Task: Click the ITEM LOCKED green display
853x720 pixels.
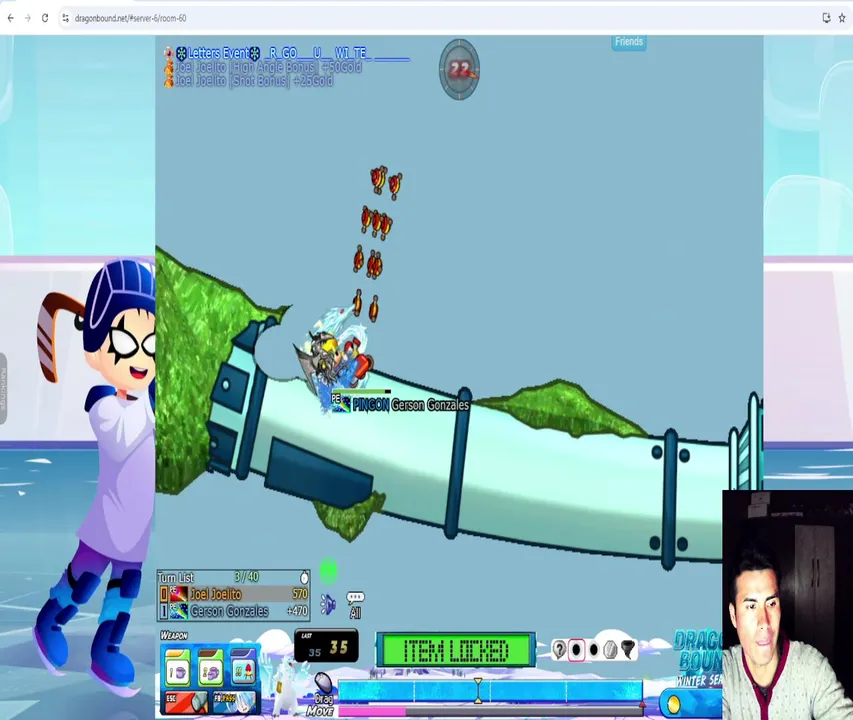Action: tap(456, 649)
